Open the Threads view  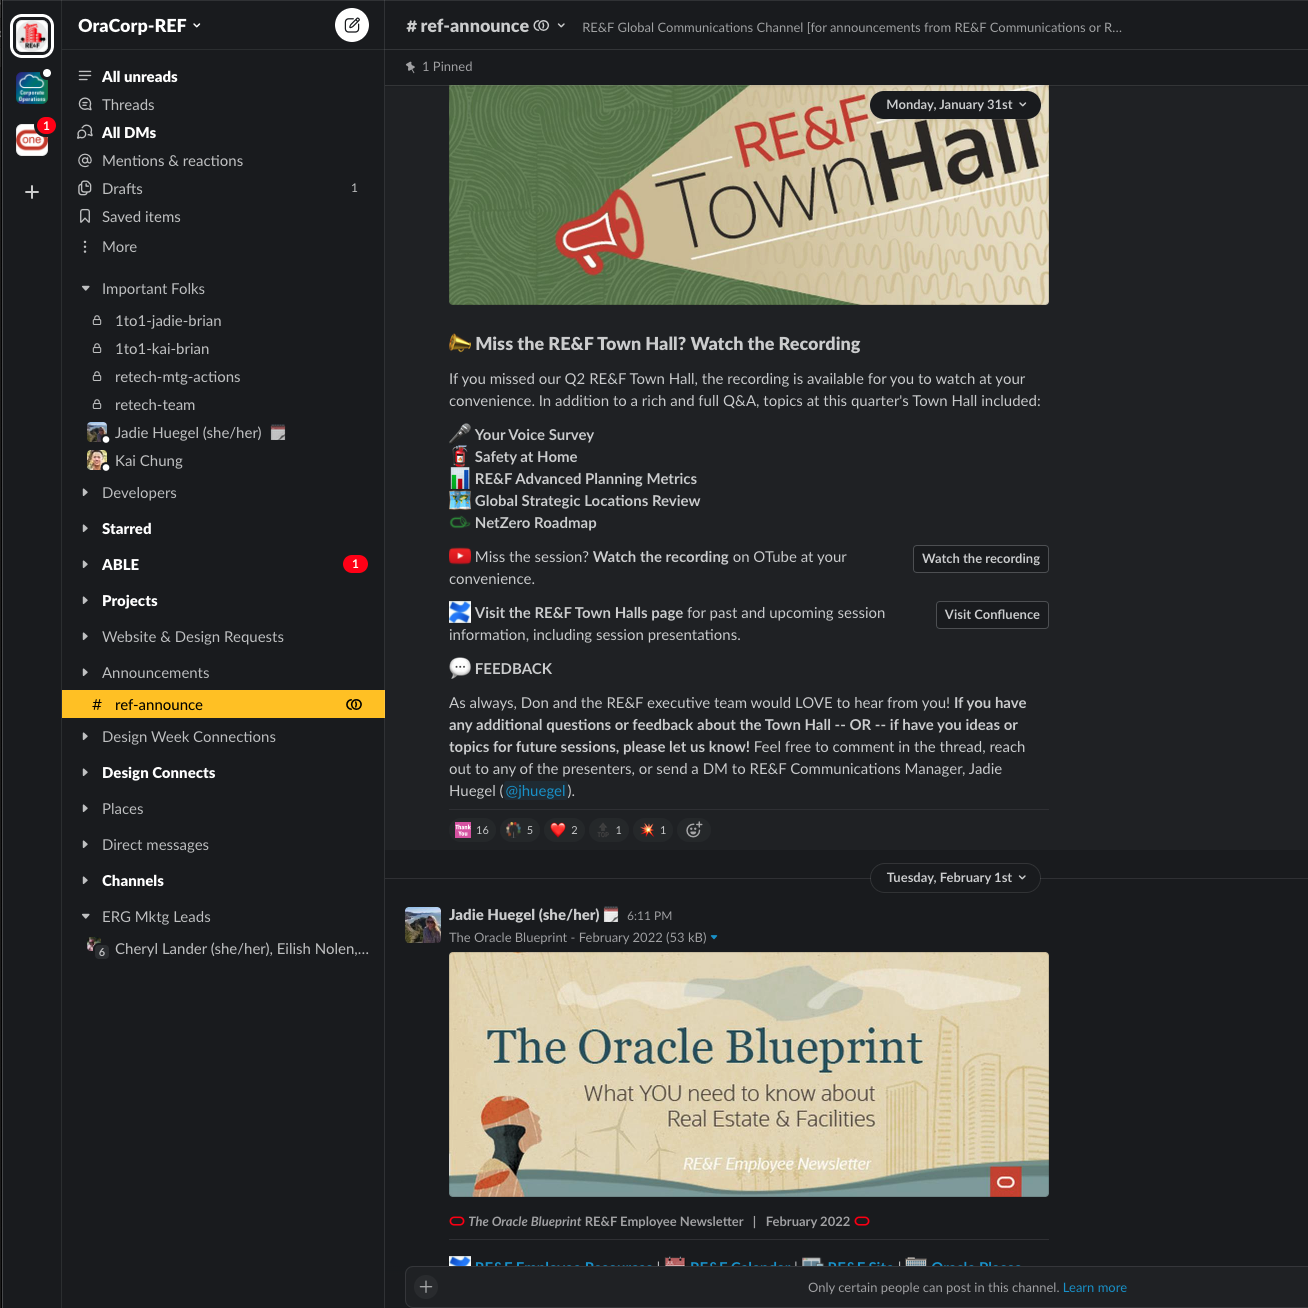click(128, 105)
